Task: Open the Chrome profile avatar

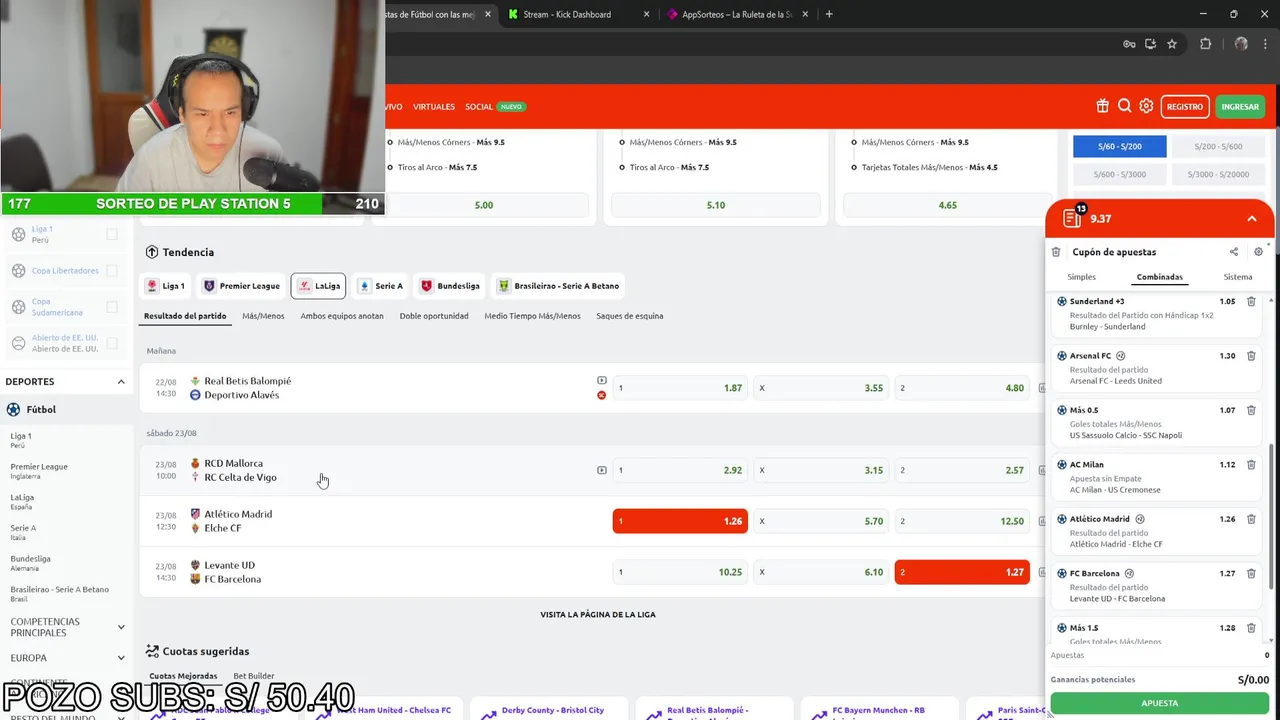Action: [x=1241, y=44]
